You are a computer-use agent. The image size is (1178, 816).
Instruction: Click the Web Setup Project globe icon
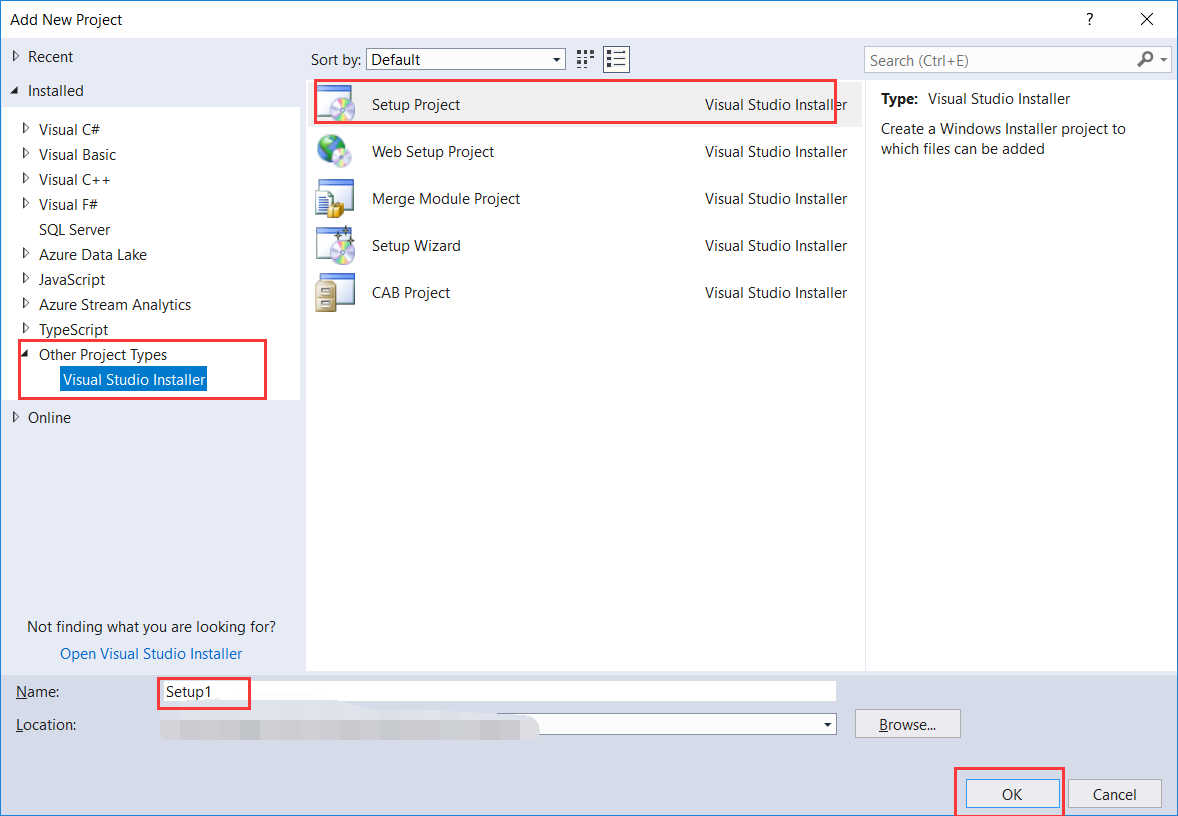(x=334, y=151)
